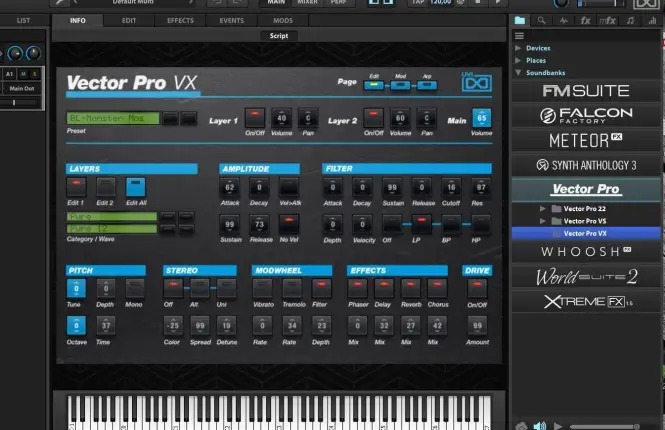Click the speaker preview icon
665x430 pixels.
point(540,424)
